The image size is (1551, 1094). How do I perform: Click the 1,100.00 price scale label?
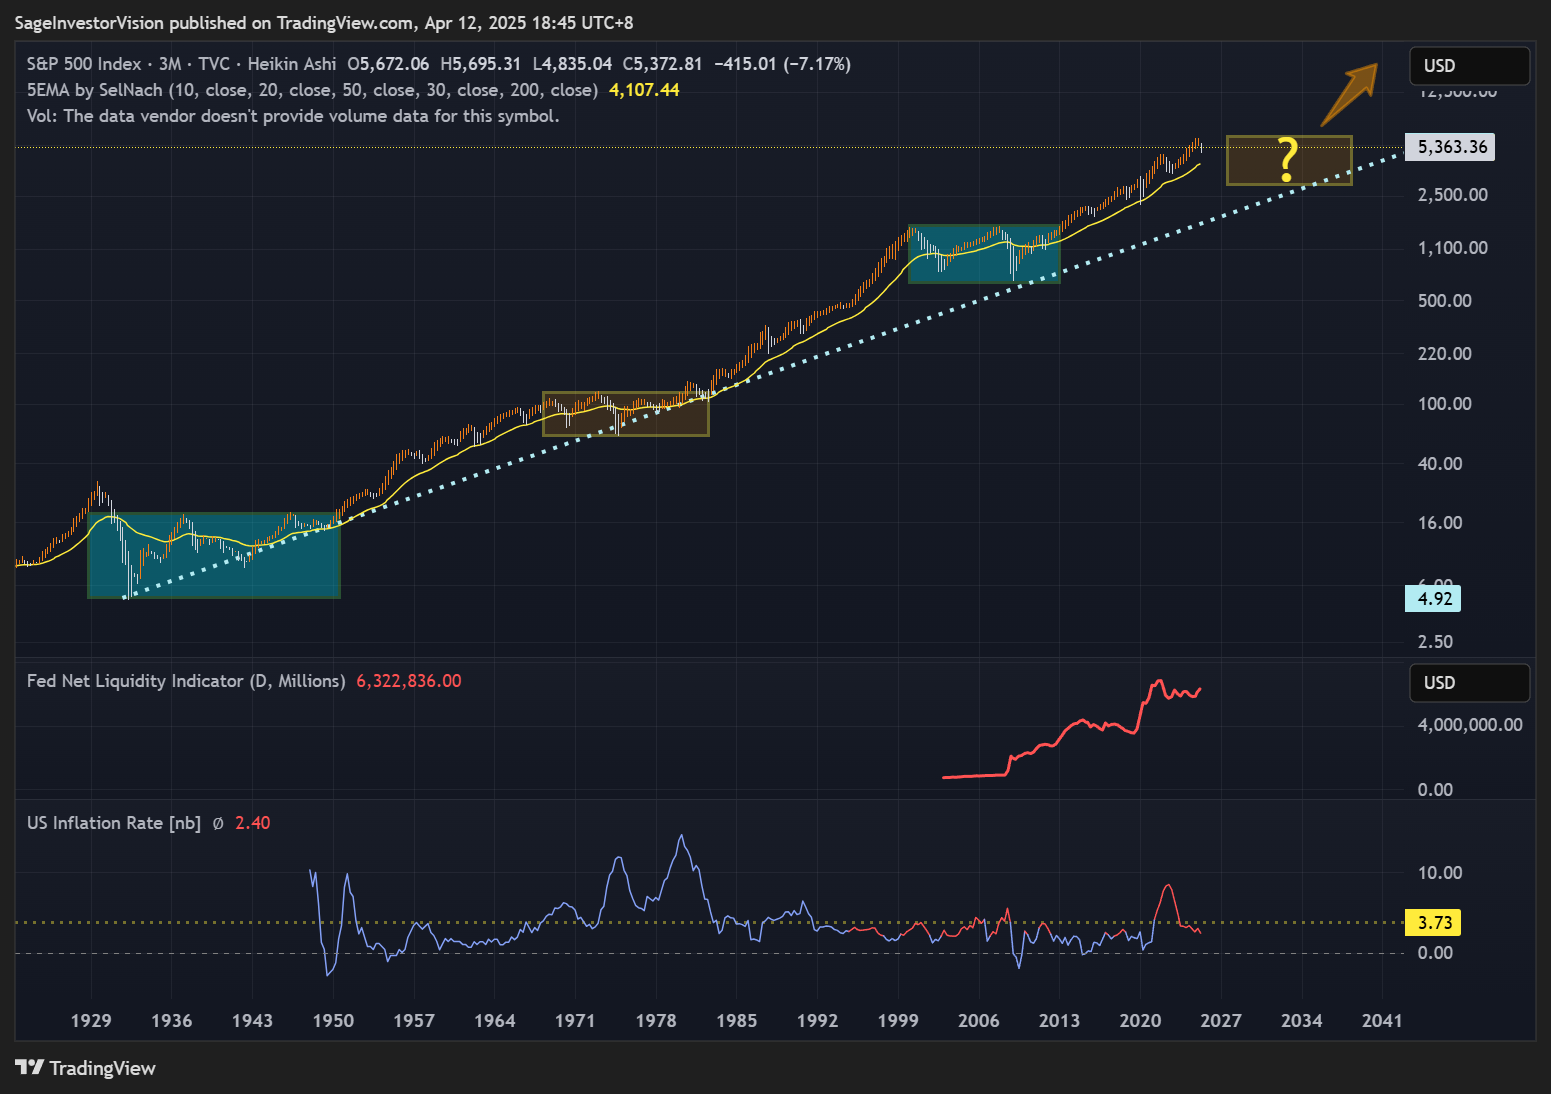[1453, 248]
